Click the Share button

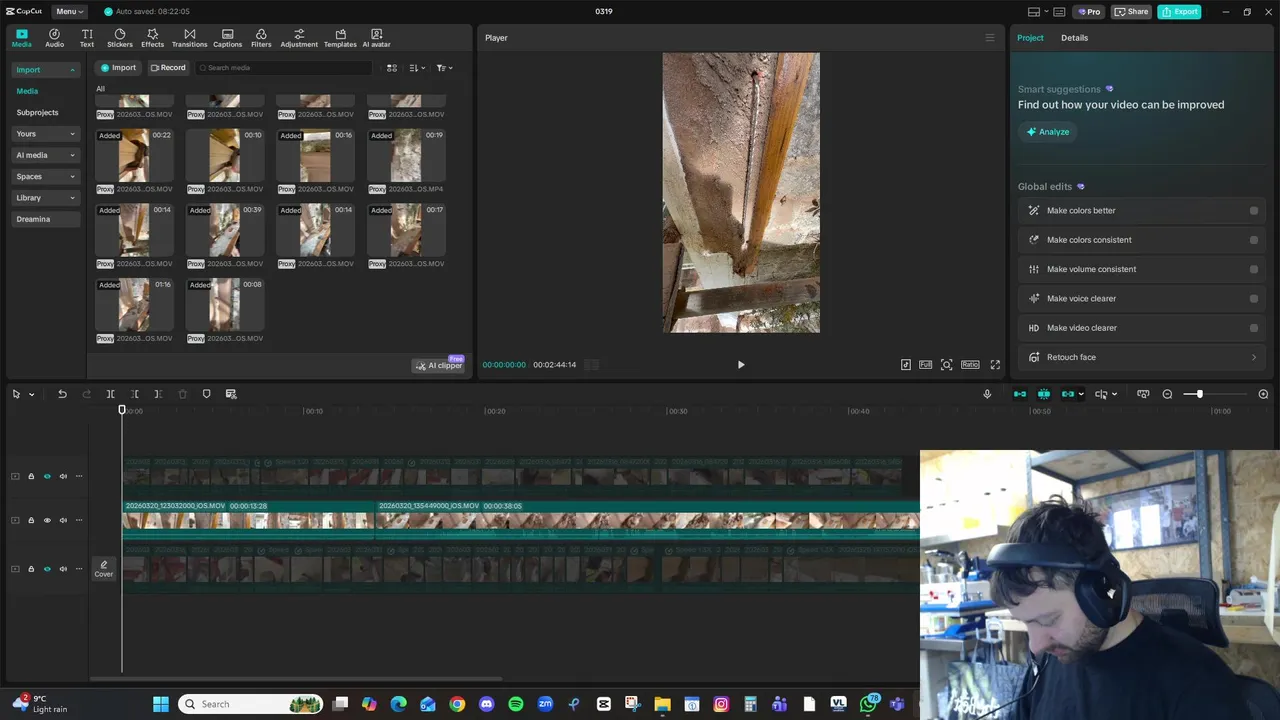[x=1132, y=12]
